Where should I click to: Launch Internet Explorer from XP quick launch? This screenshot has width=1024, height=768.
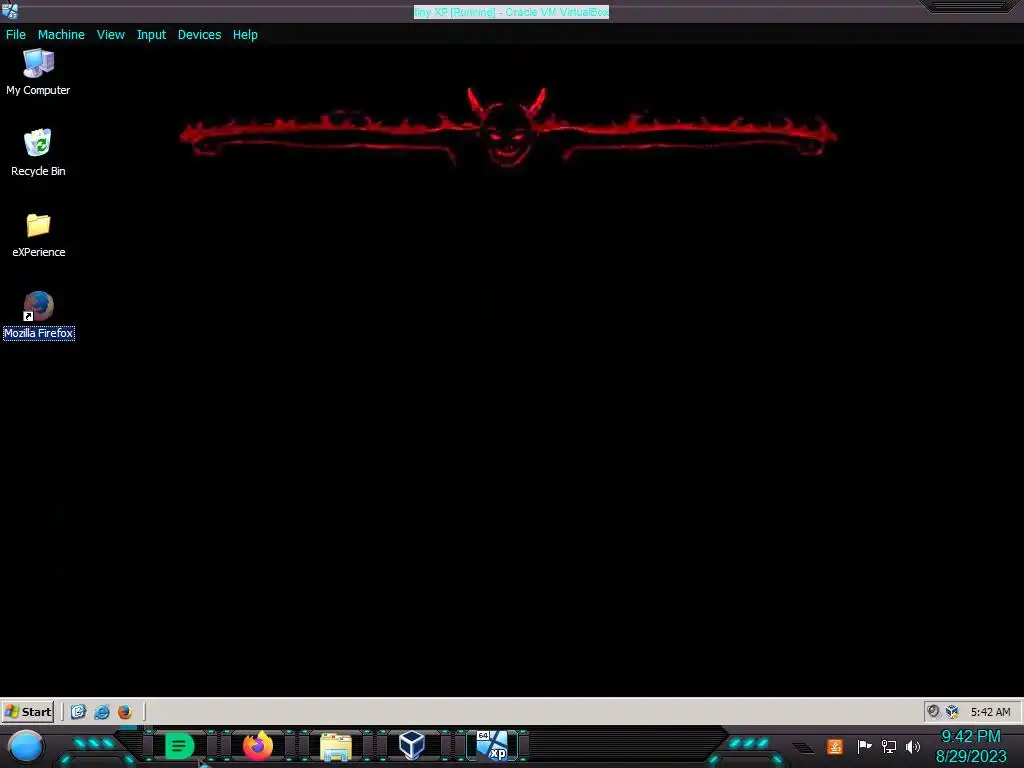point(101,712)
